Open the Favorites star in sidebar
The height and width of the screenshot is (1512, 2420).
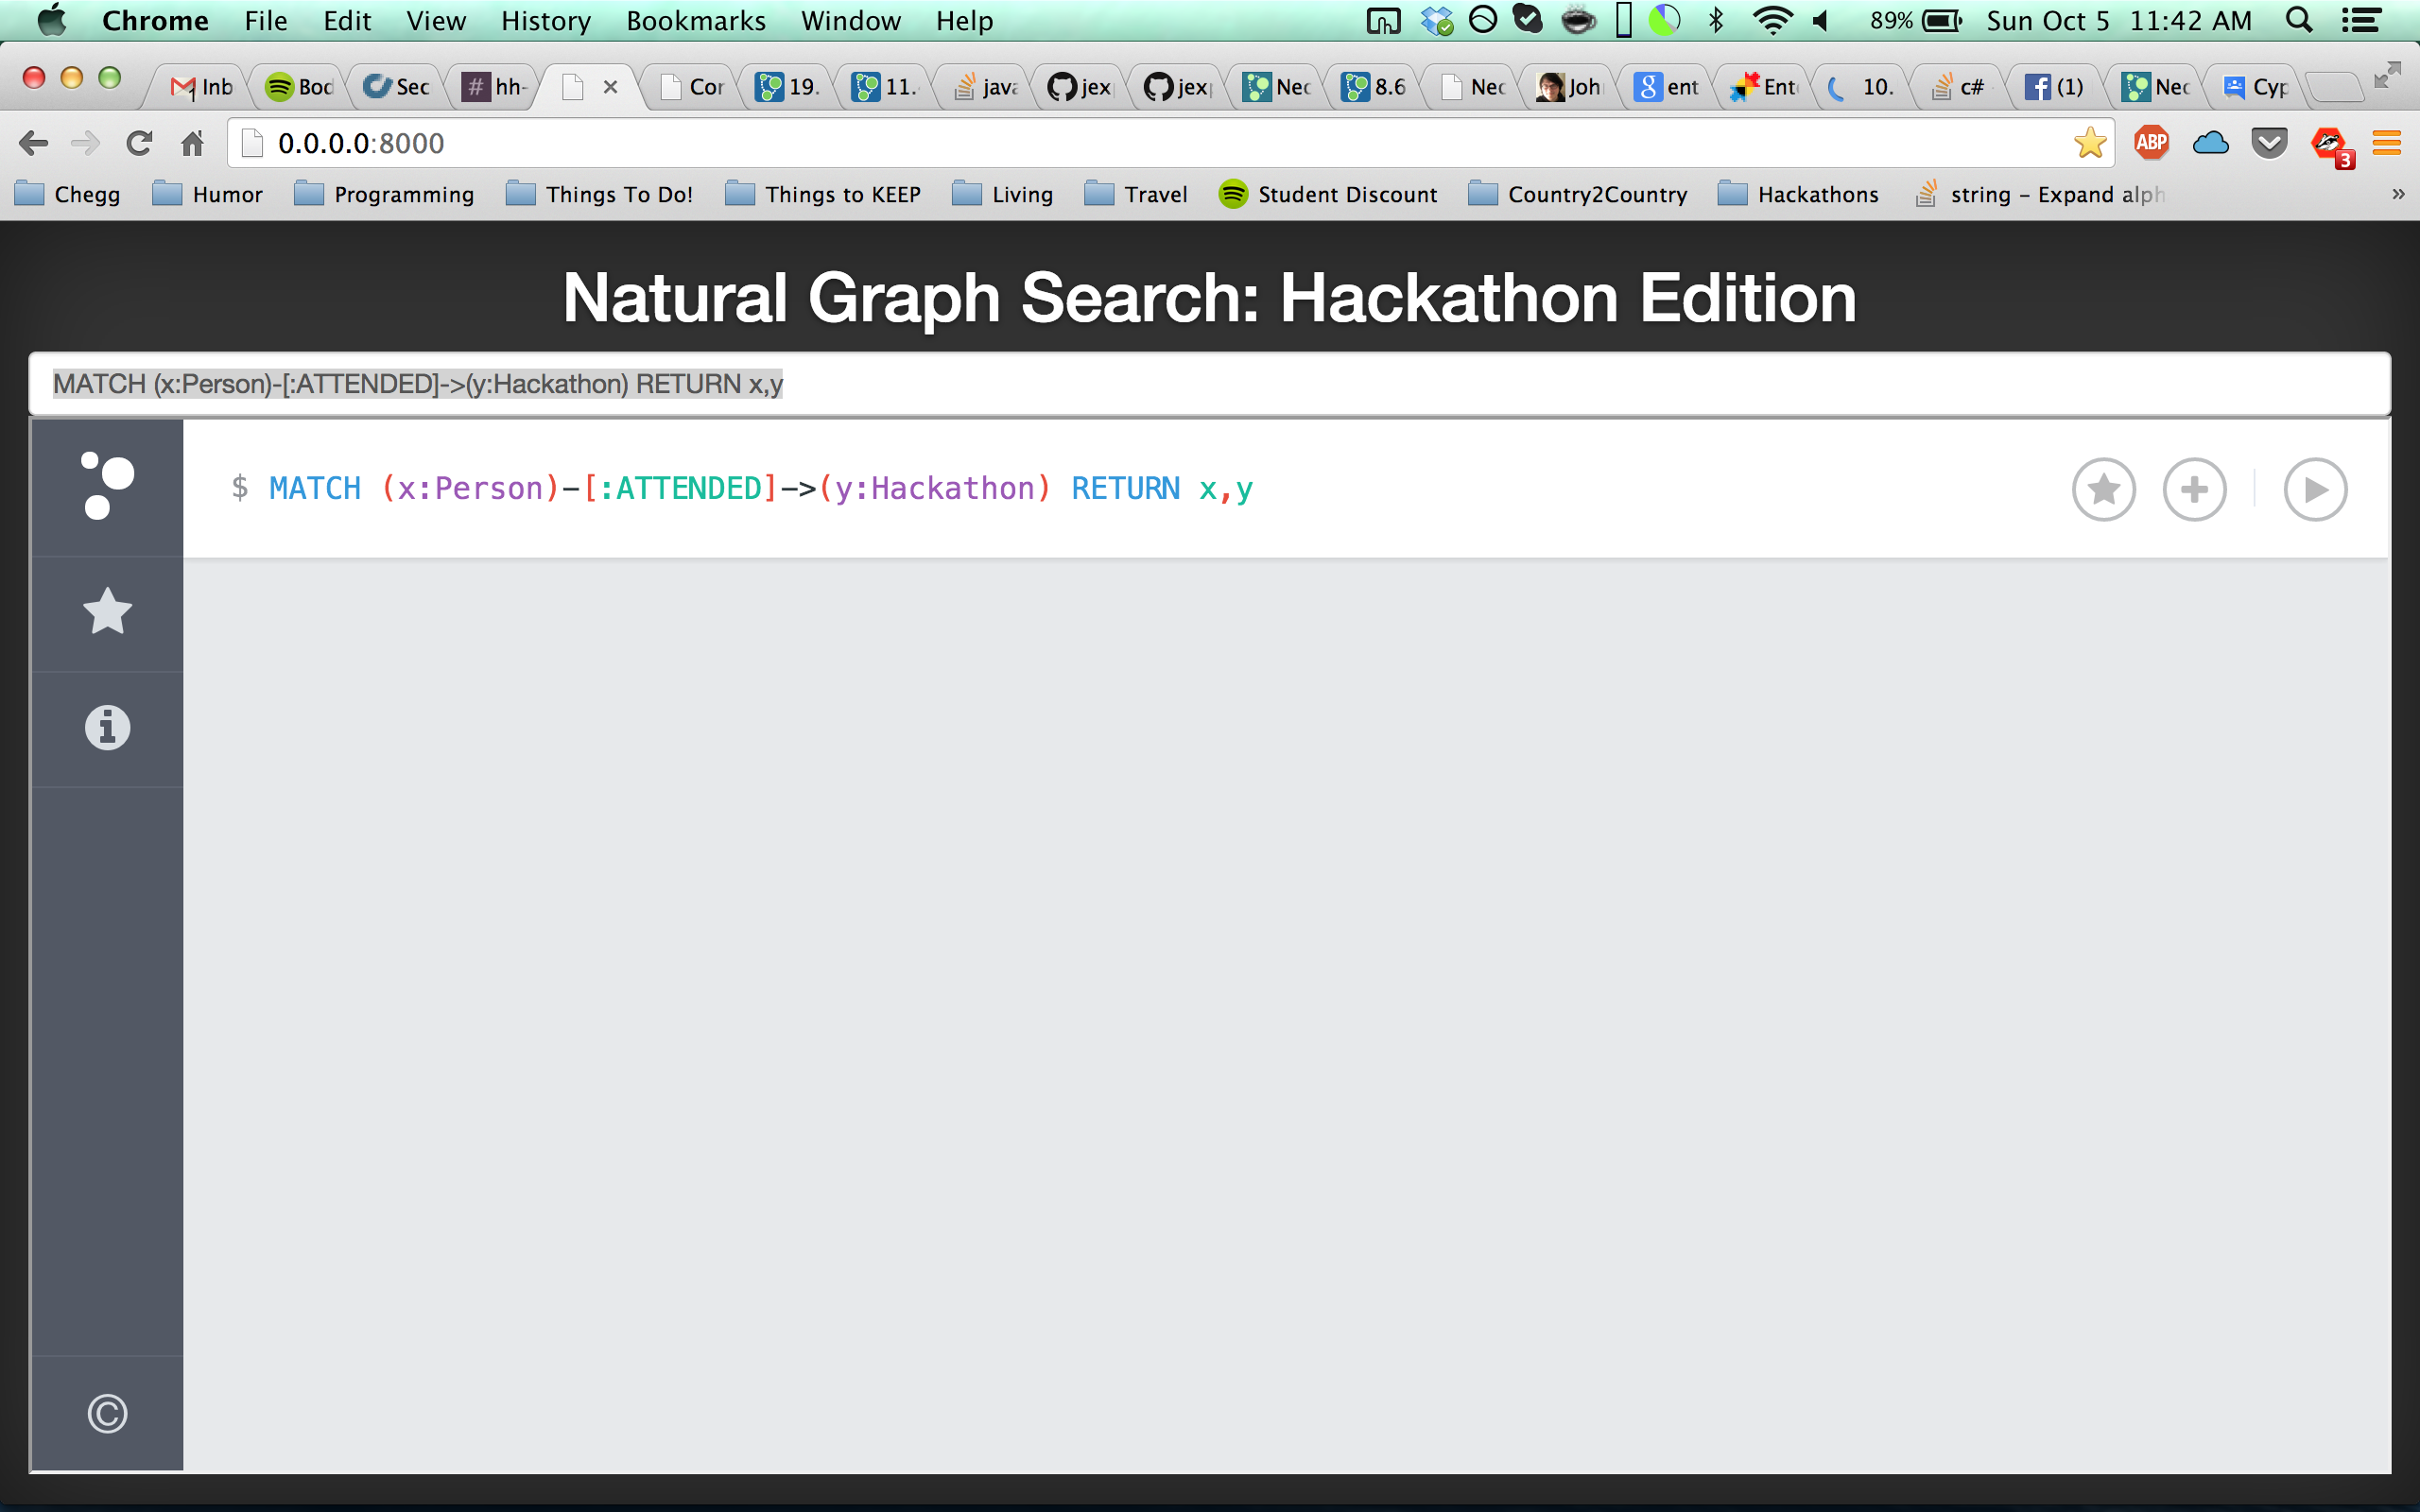point(107,611)
